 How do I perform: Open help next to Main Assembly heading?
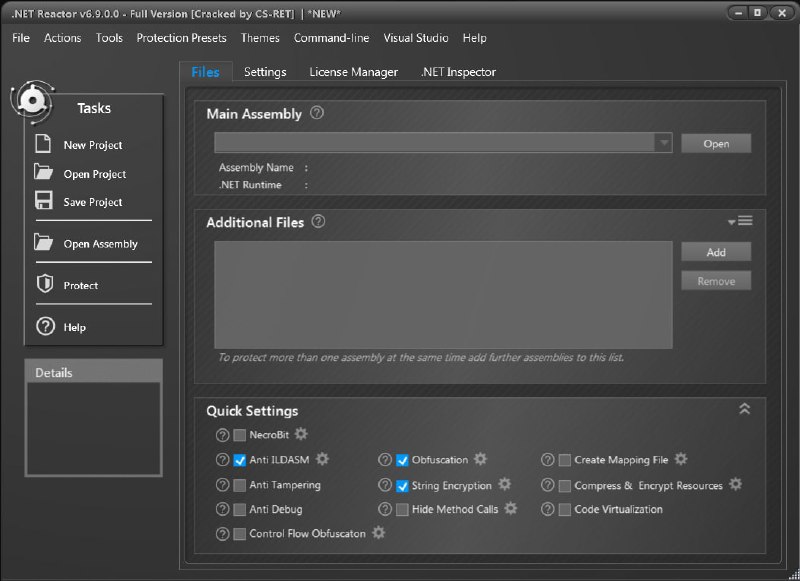tap(317, 113)
